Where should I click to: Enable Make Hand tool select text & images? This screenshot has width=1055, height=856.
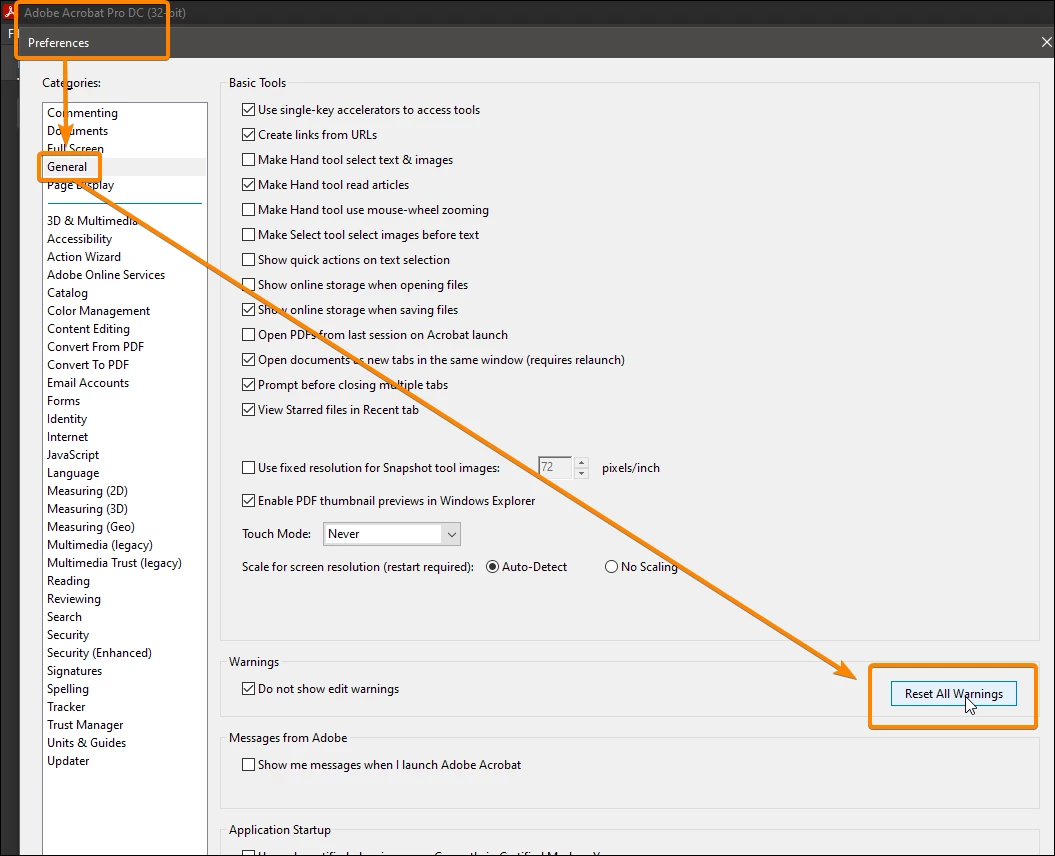point(248,159)
